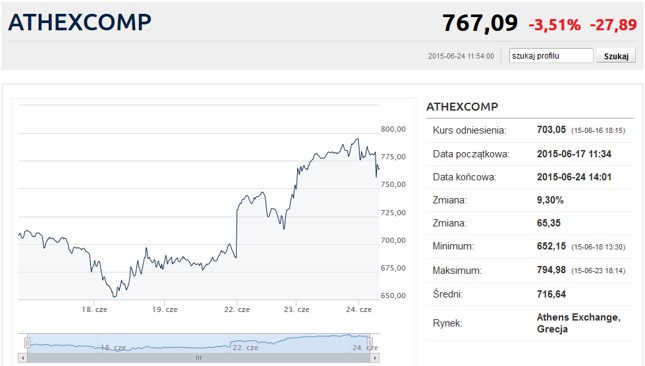645x366 pixels.
Task: Click the Minimum date (15-06-18 13:30)
Action: point(598,247)
